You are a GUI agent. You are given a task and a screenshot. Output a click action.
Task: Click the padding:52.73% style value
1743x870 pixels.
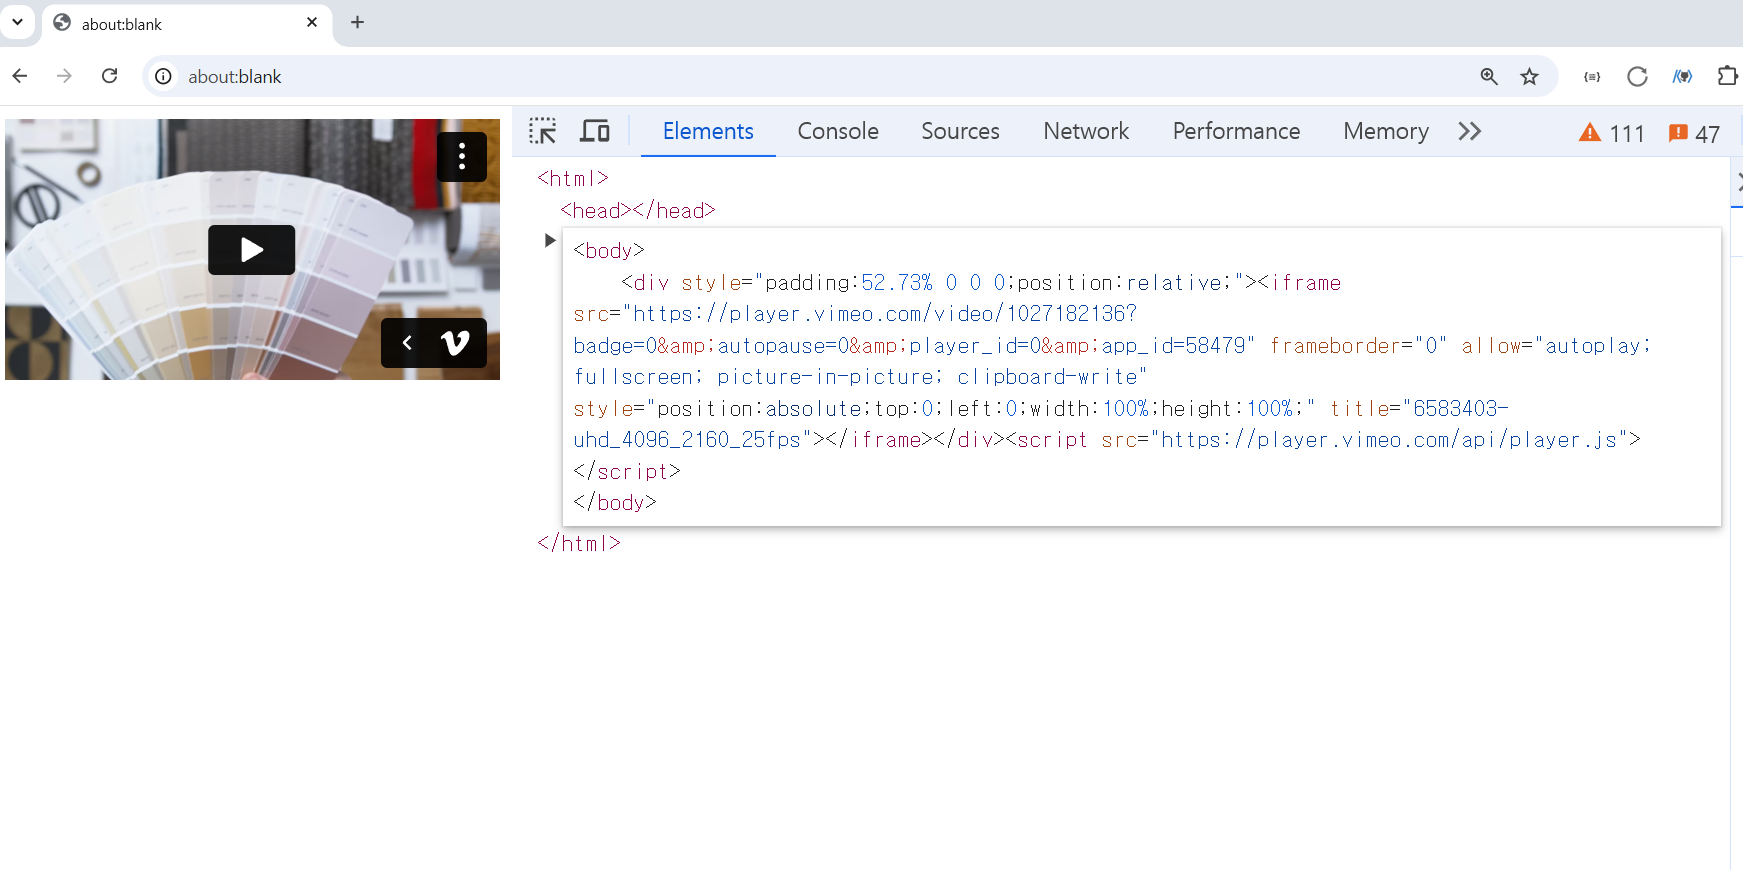click(849, 283)
